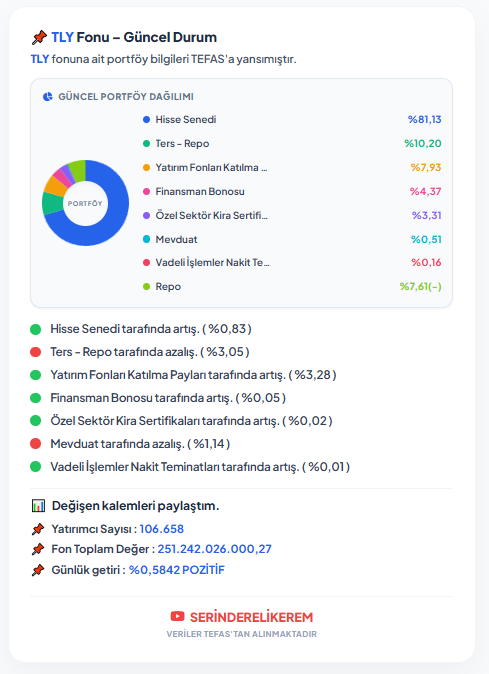Click the Finansman Bonosu legend label
The width and height of the screenshot is (489, 674).
point(200,191)
